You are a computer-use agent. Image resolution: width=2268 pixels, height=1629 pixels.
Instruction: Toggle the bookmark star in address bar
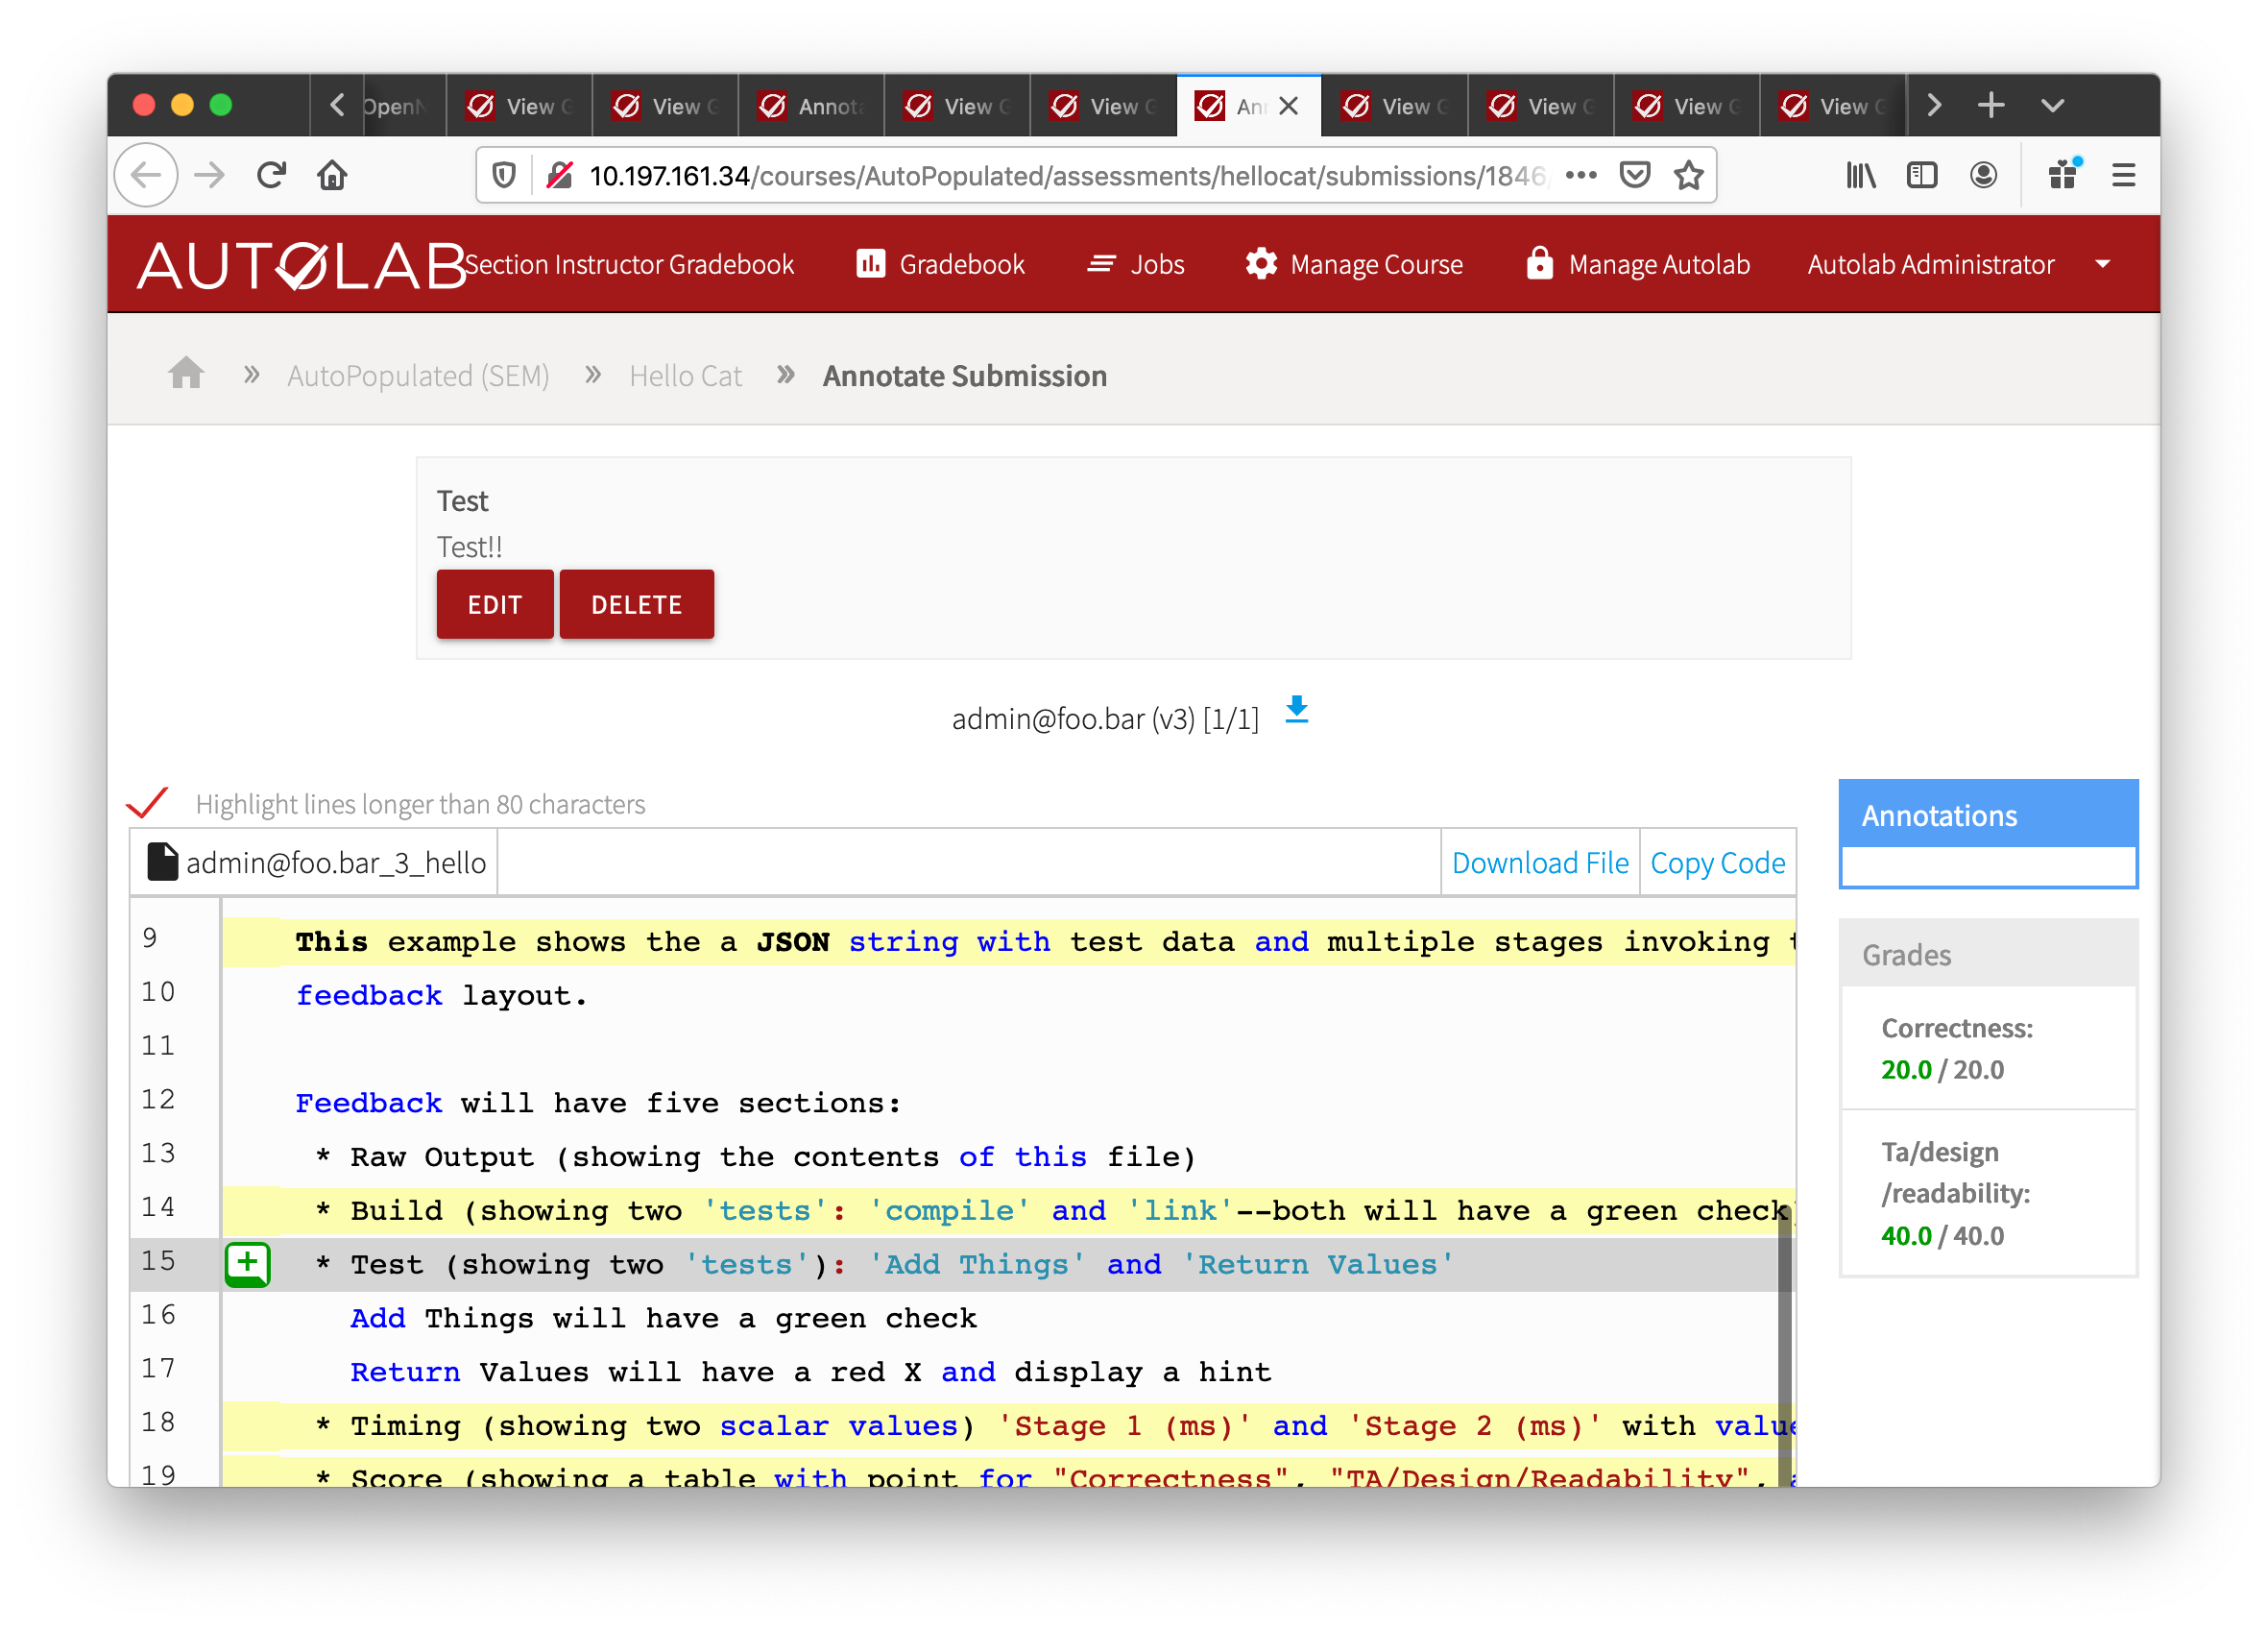pyautogui.click(x=1688, y=175)
